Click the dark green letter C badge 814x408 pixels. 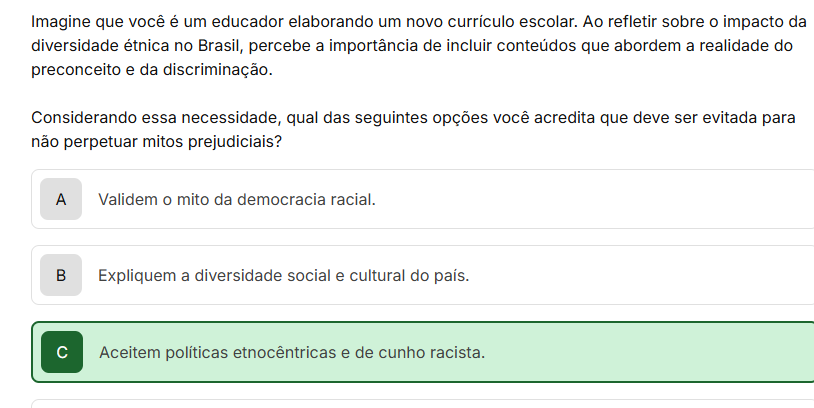tap(62, 352)
